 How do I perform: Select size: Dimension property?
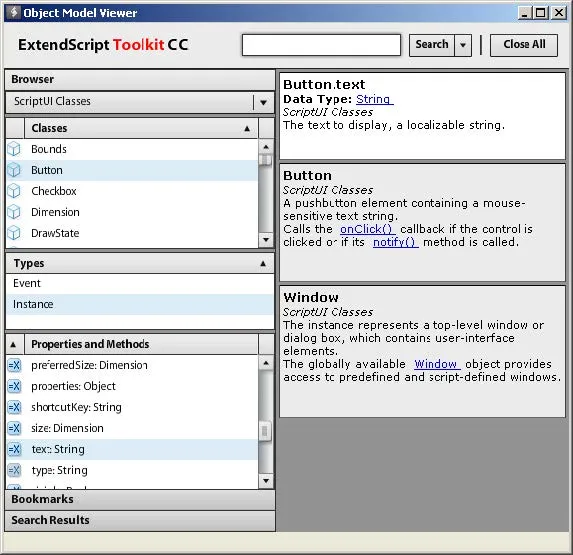[132, 428]
